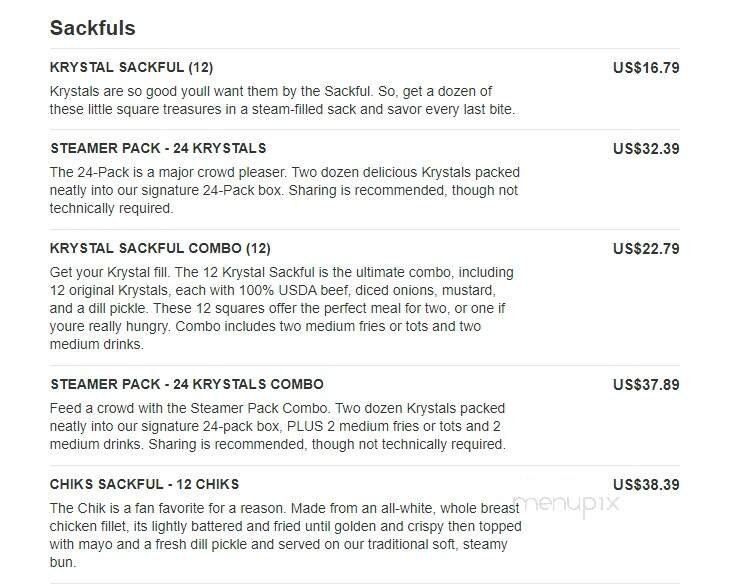The image size is (745, 586).
Task: Open the KRYSTAL SACKFUL (12) item
Action: (131, 68)
